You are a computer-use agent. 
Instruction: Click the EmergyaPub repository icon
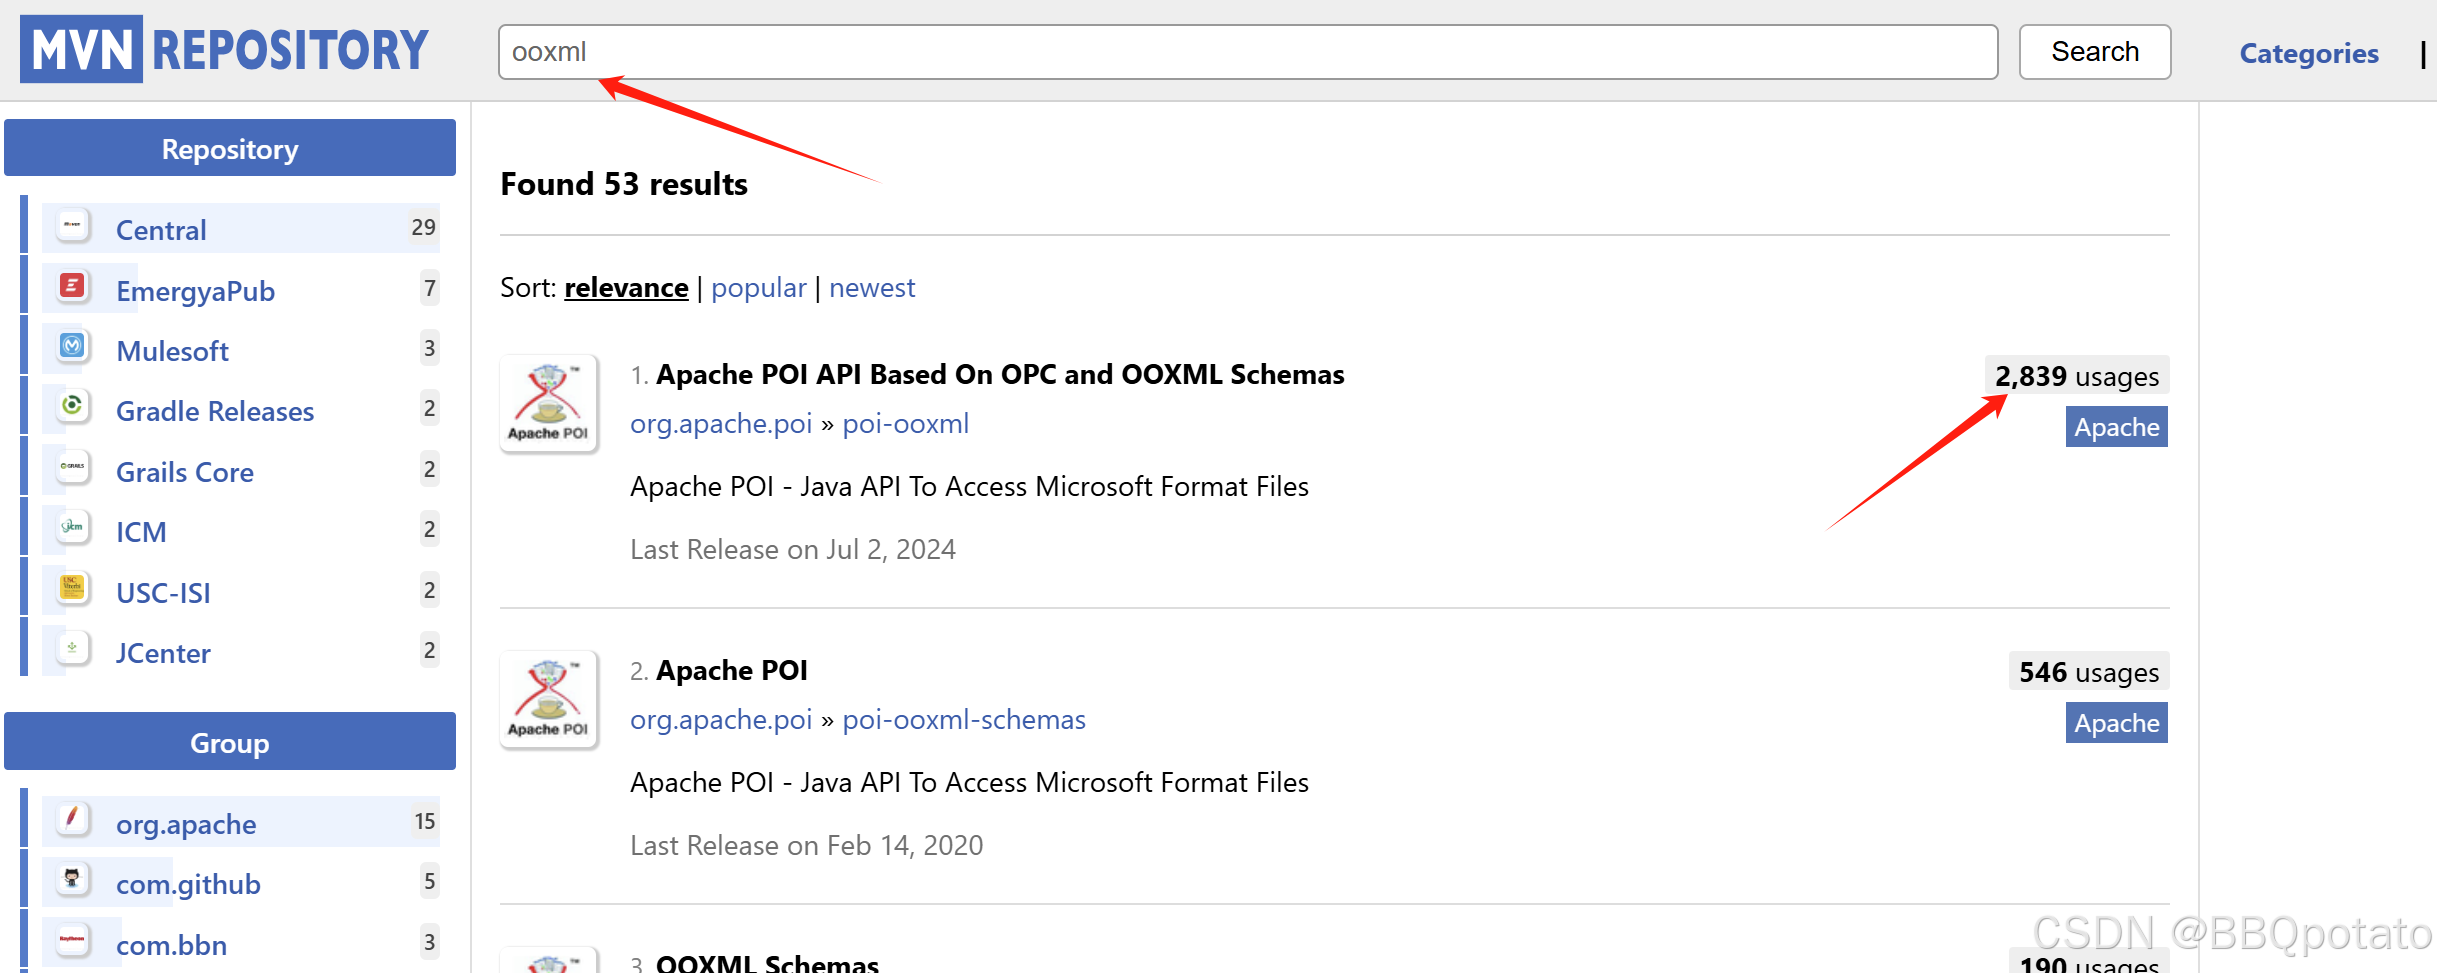[x=72, y=286]
